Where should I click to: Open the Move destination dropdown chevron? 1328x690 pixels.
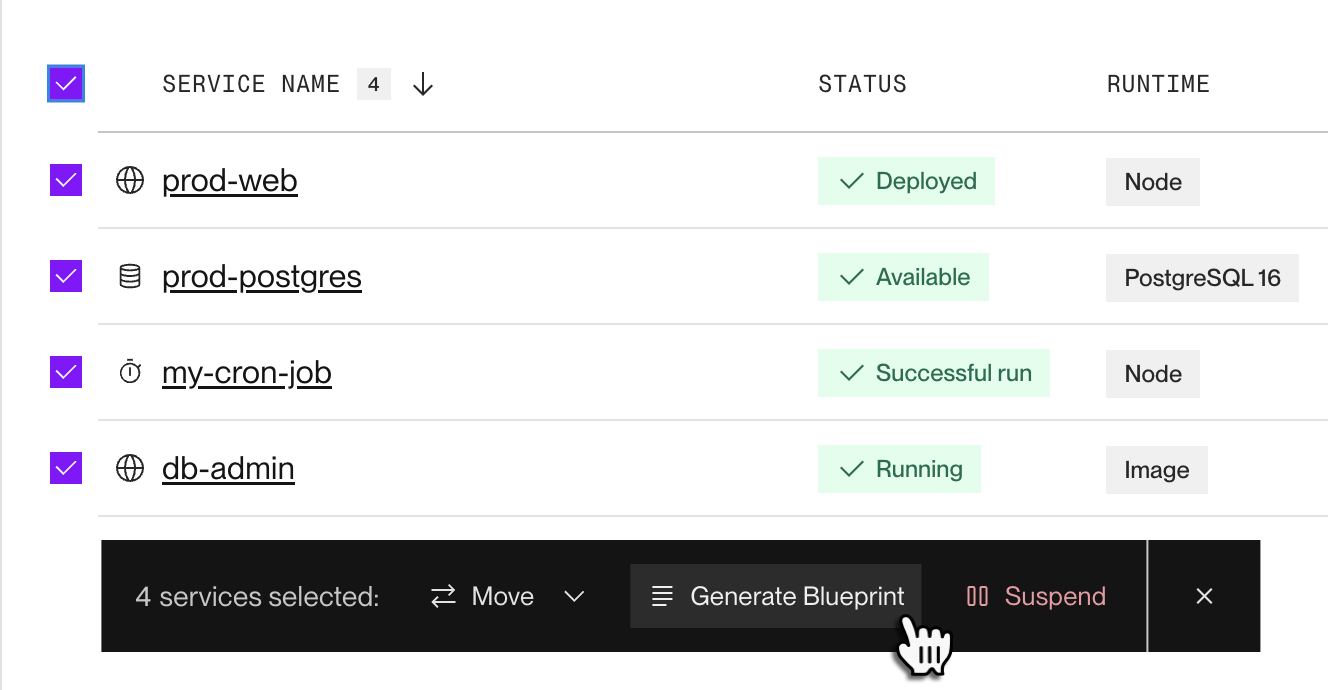click(x=575, y=596)
